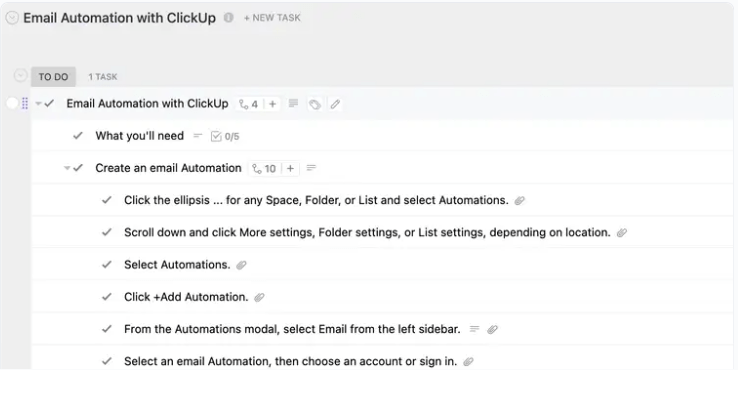The width and height of the screenshot is (738, 403).
Task: Check off Select an email Automation step
Action: tap(107, 361)
